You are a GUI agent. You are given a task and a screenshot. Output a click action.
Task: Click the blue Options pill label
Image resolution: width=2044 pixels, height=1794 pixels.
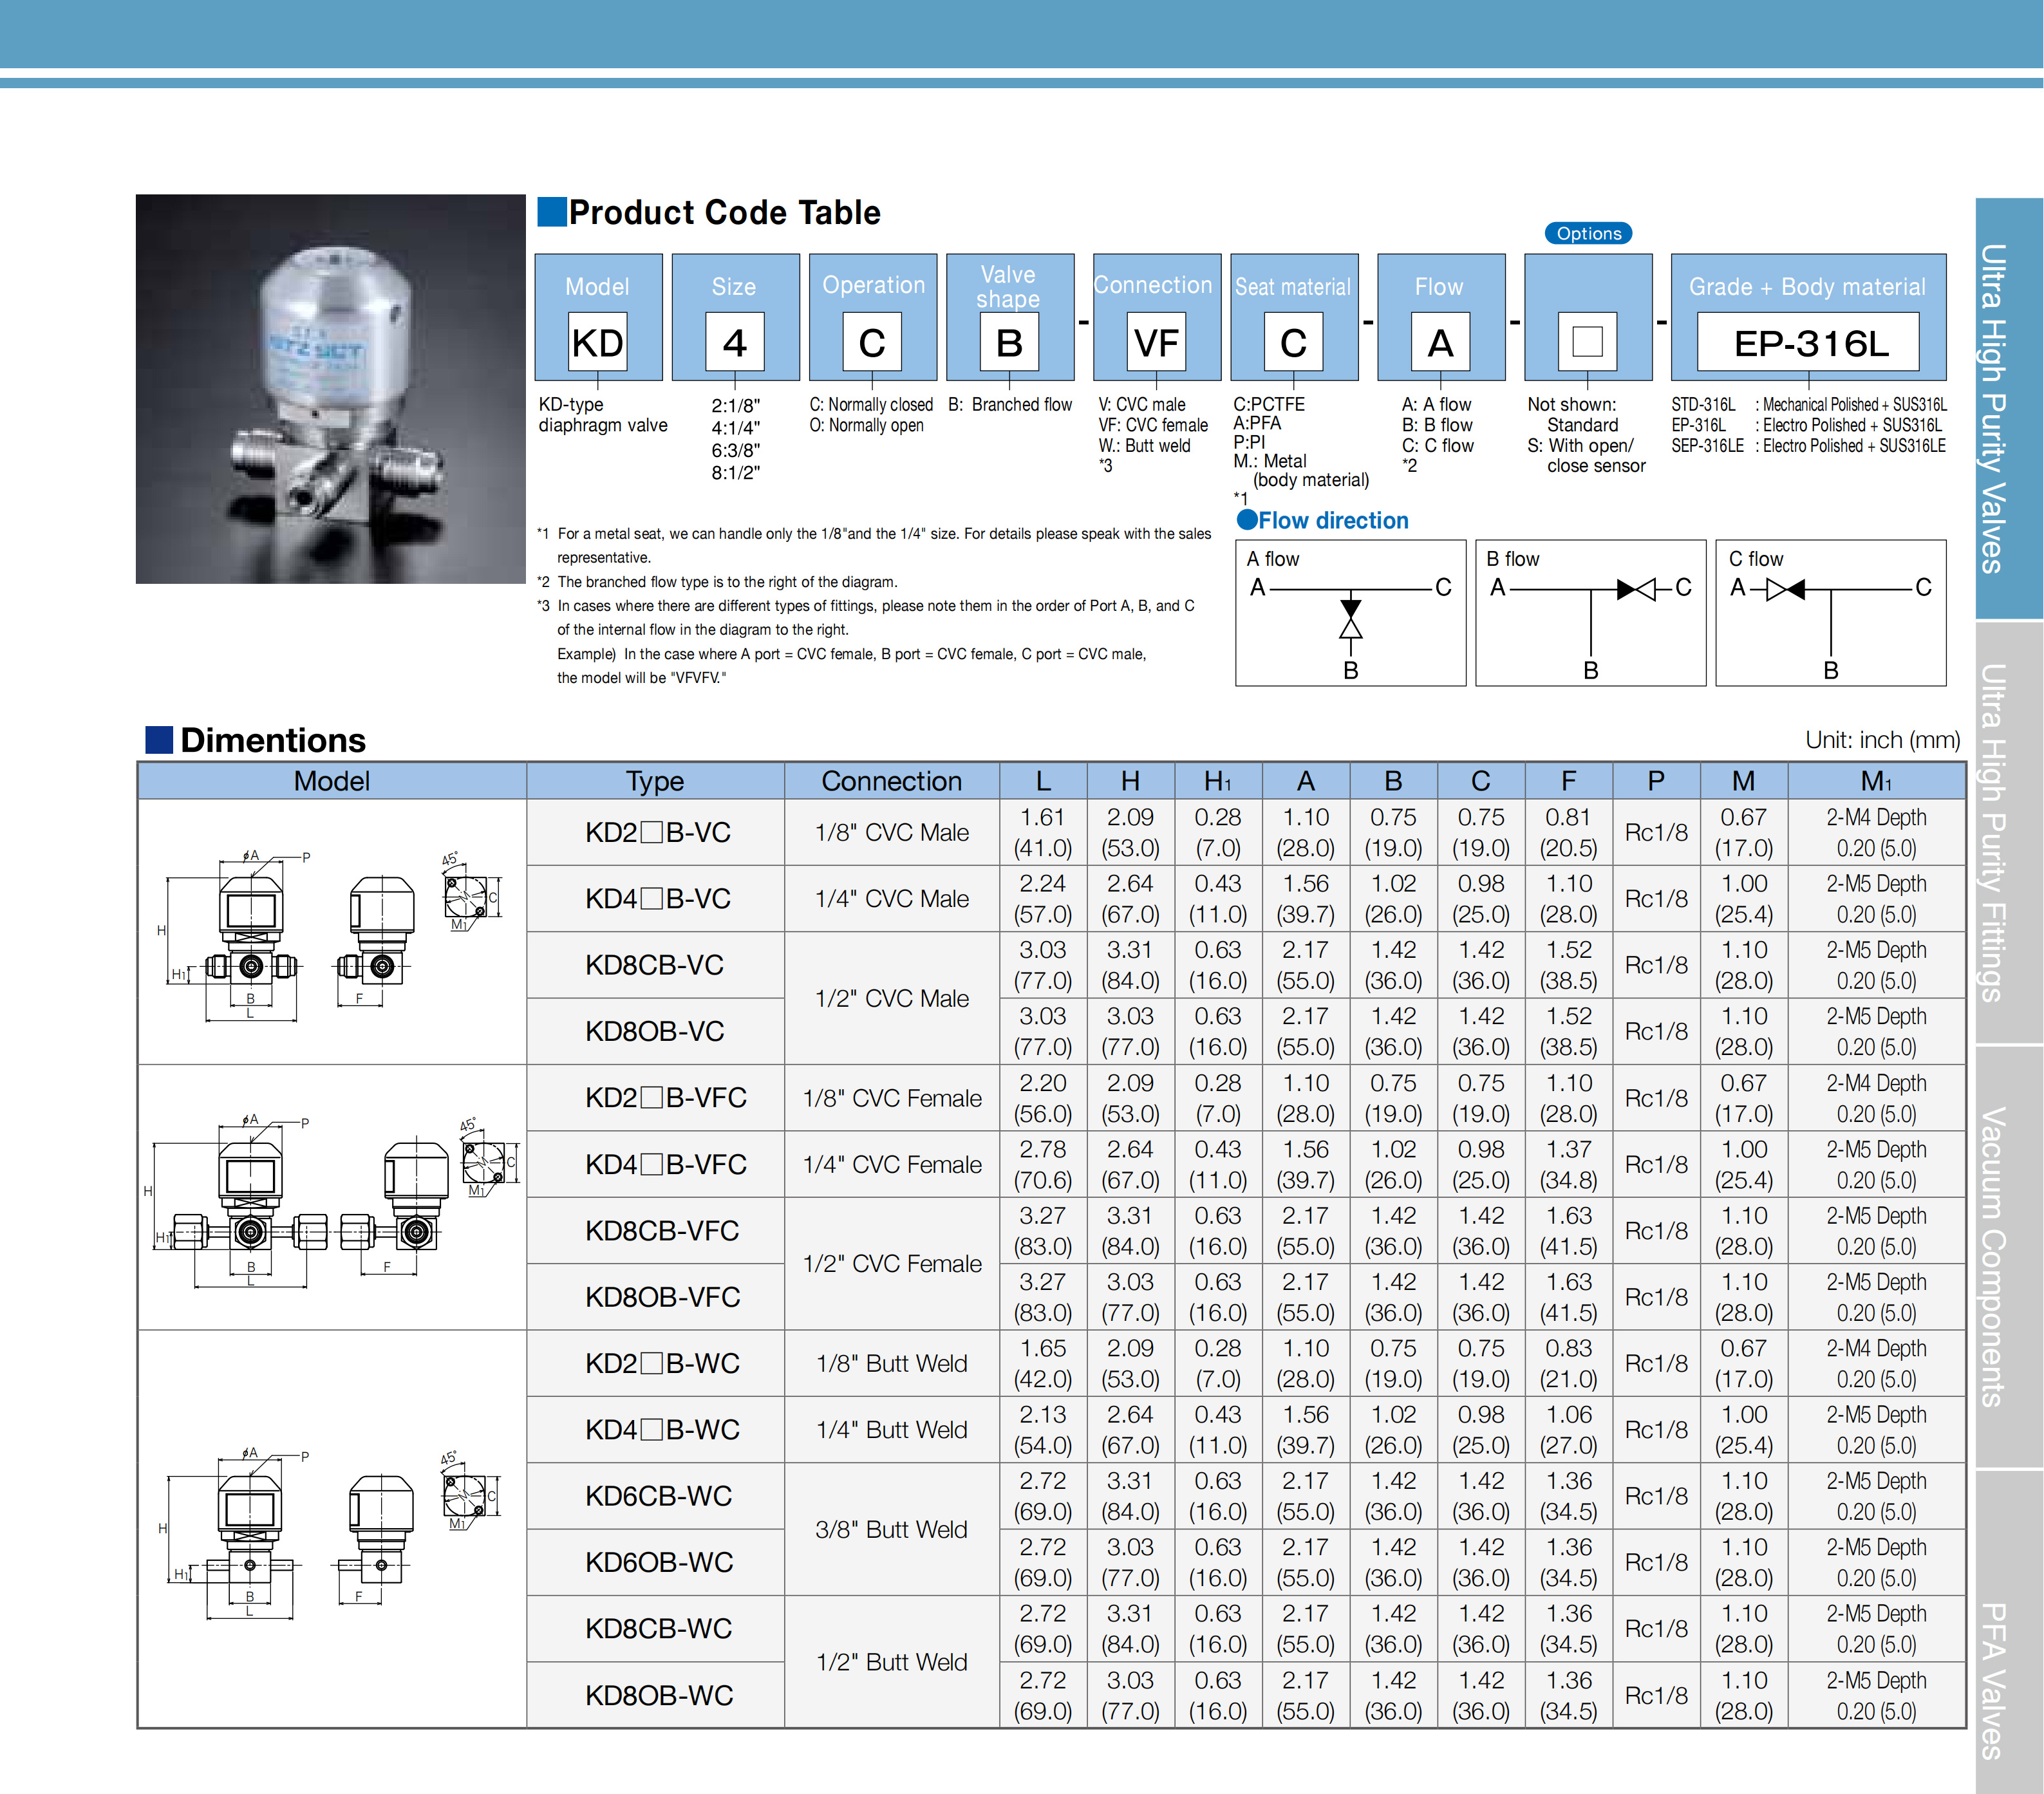pyautogui.click(x=1588, y=233)
